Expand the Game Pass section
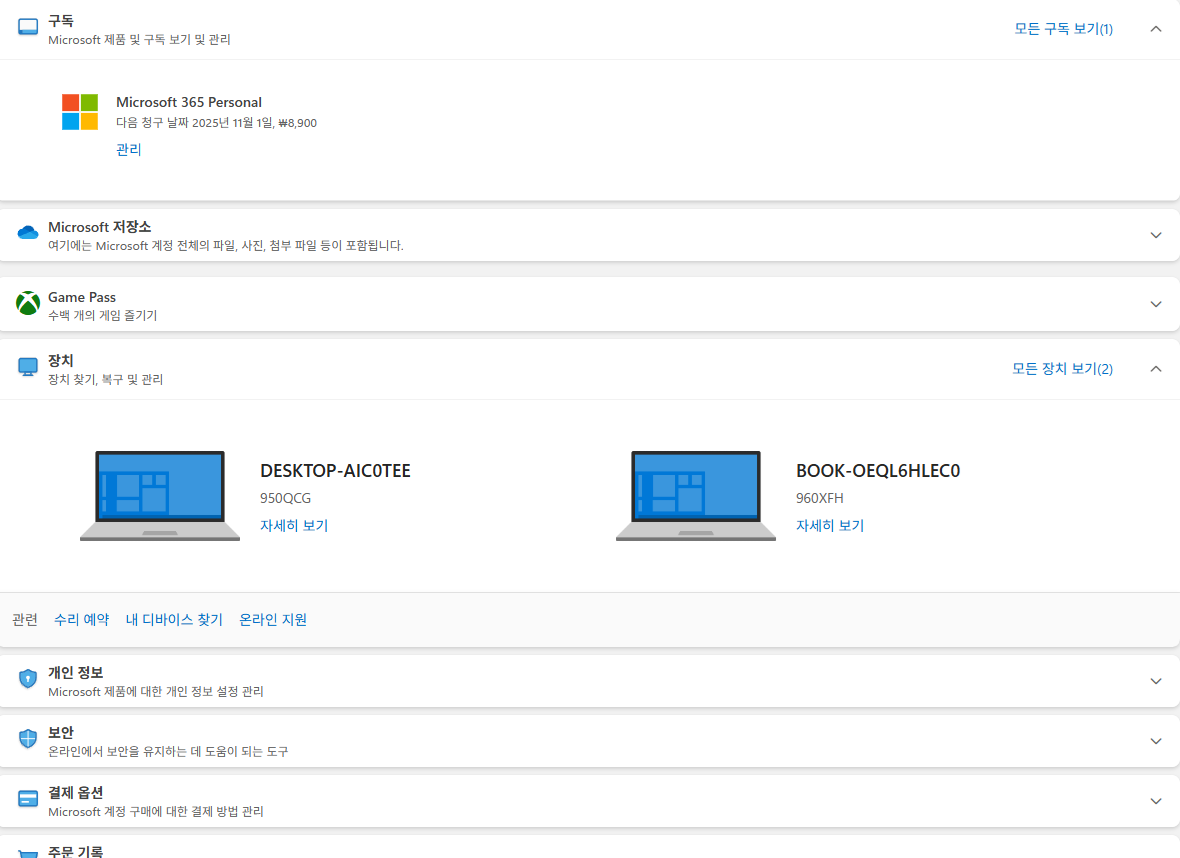 pos(1156,305)
